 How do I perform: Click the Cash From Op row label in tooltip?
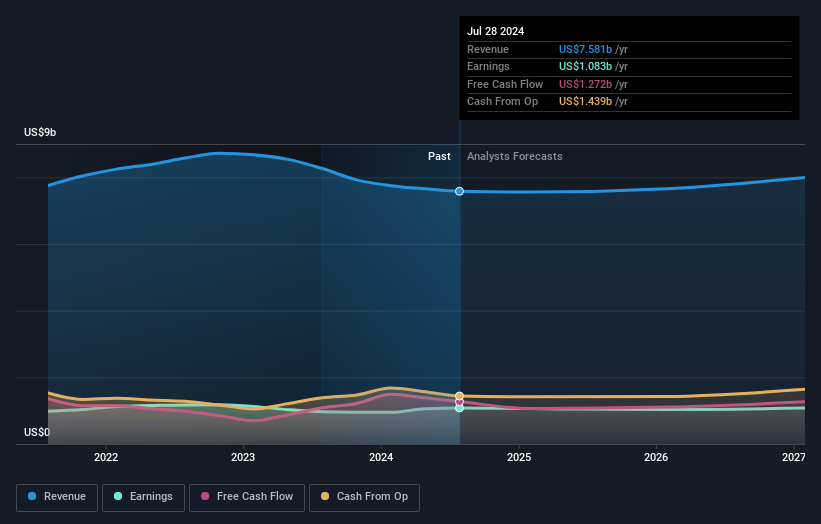[x=503, y=102]
